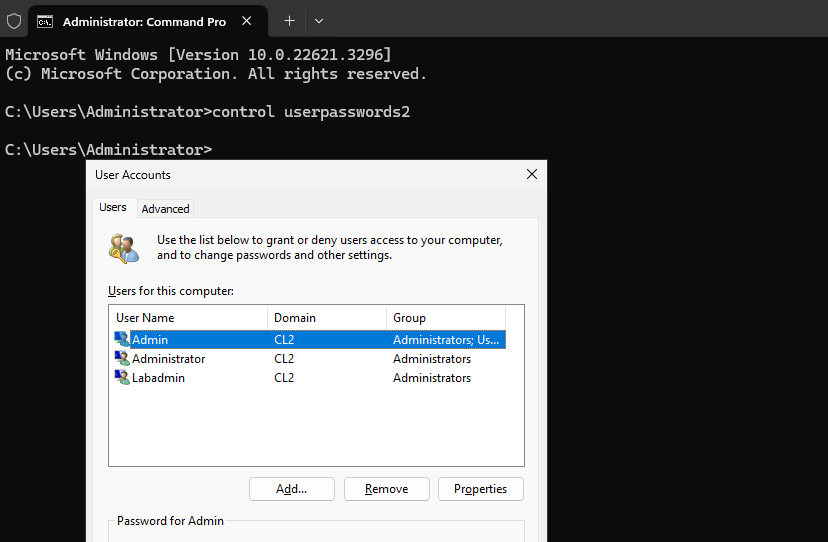Select the Labadmin user name
The height and width of the screenshot is (542, 828).
pyautogui.click(x=158, y=378)
